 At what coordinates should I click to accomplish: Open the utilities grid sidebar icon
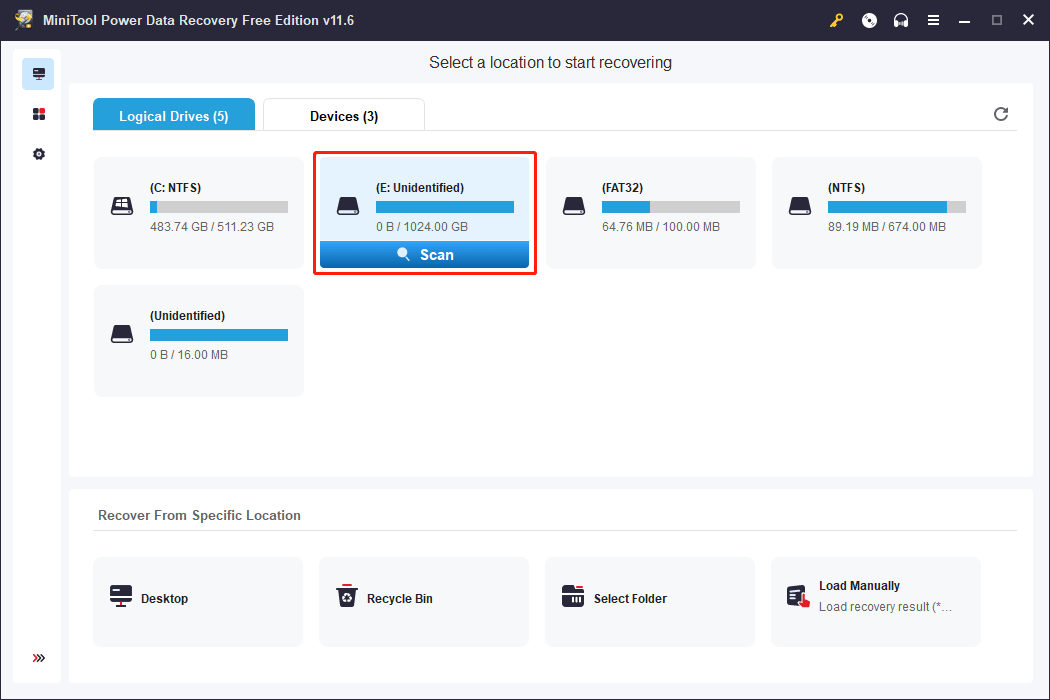[39, 114]
